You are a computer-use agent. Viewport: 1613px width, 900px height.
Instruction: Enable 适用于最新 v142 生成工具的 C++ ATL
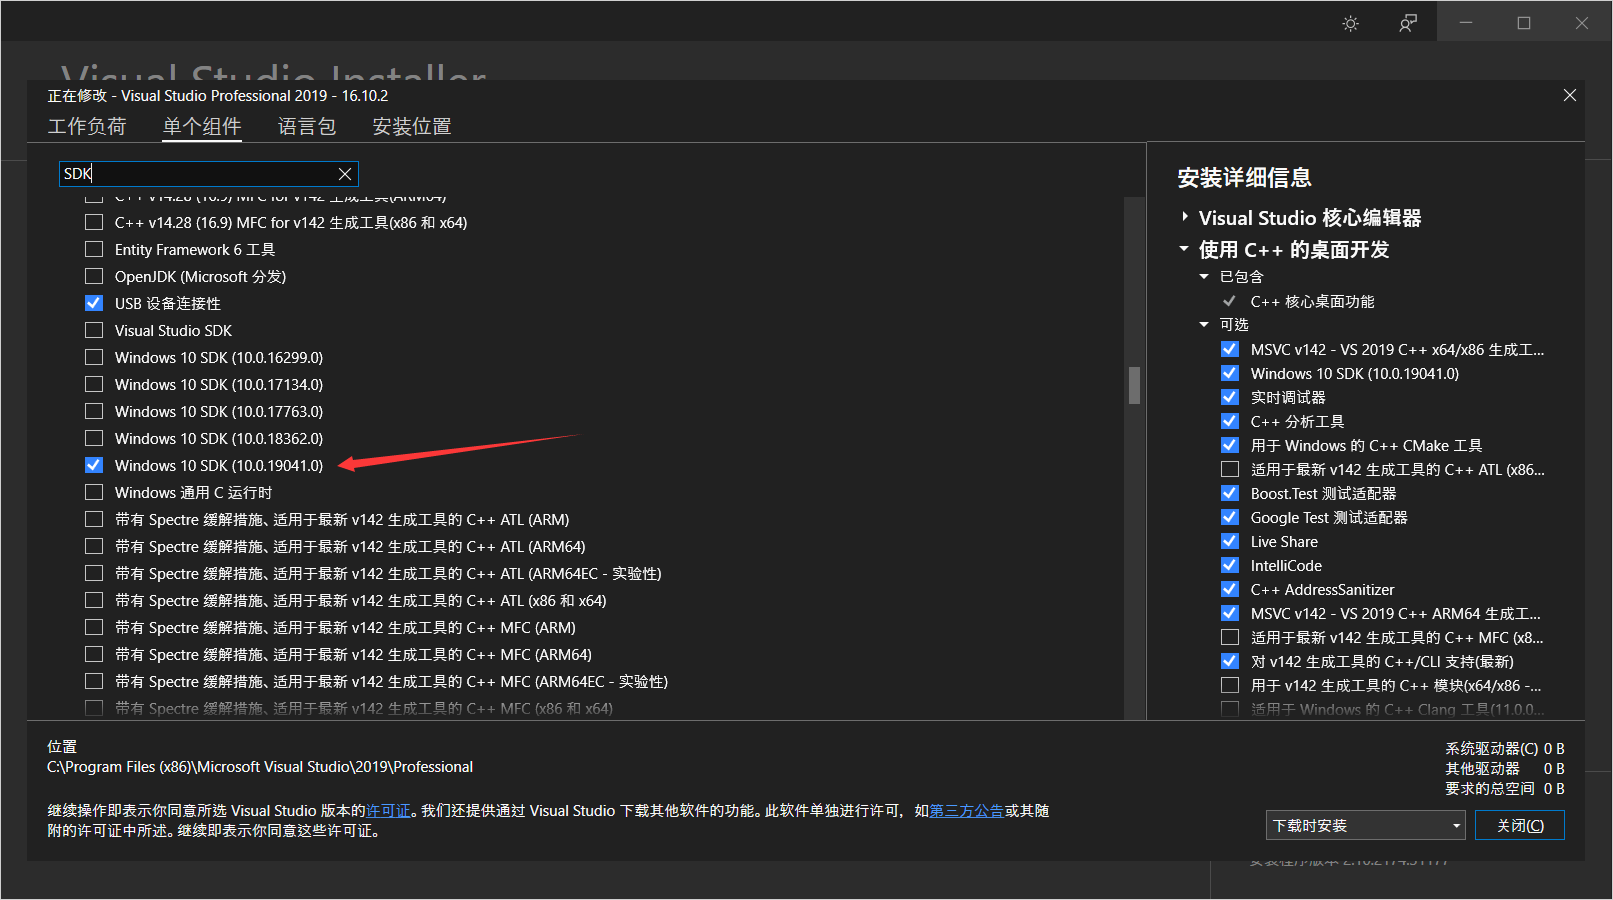[1229, 468]
